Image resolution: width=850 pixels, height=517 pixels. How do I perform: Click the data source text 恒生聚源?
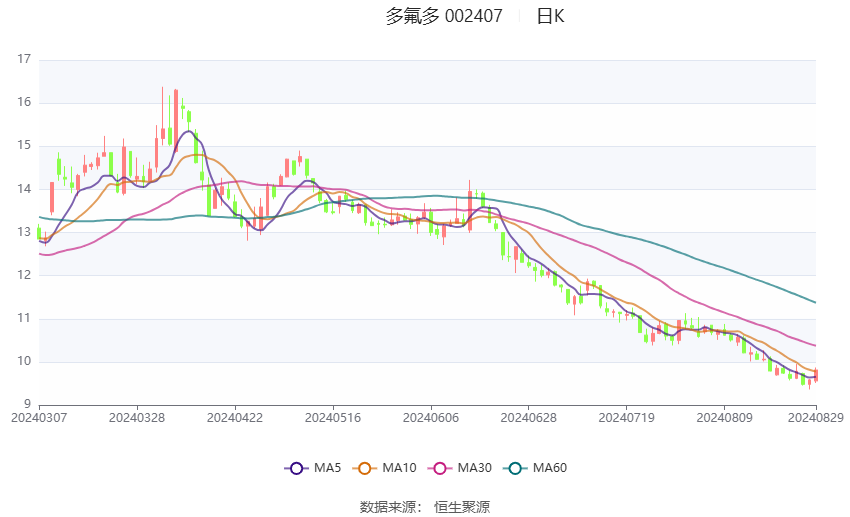tap(462, 507)
